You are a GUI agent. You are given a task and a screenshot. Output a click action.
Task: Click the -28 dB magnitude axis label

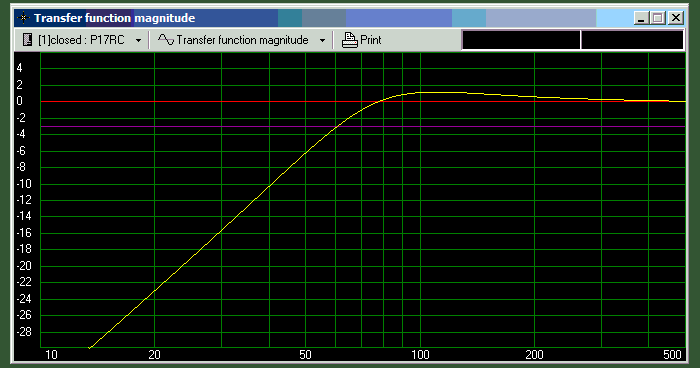coord(24,332)
